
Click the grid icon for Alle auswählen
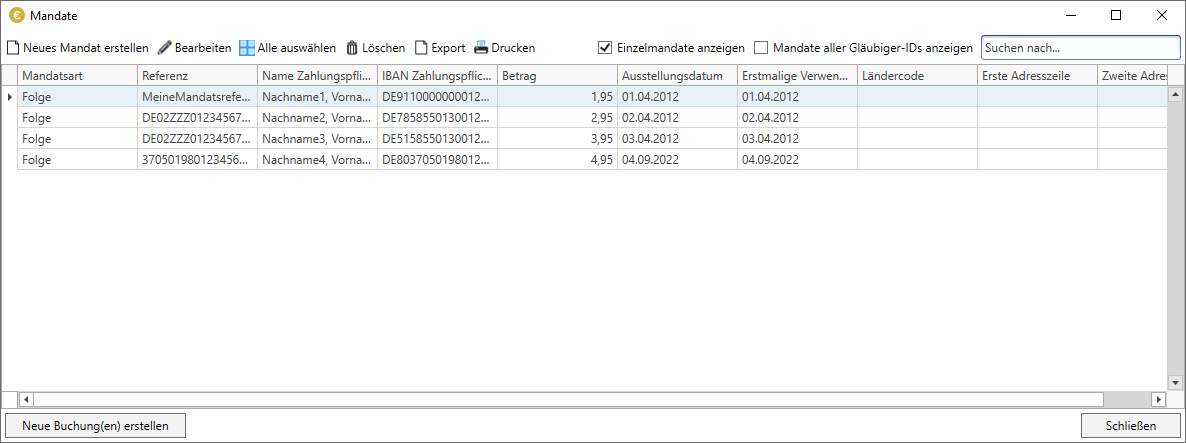point(247,48)
